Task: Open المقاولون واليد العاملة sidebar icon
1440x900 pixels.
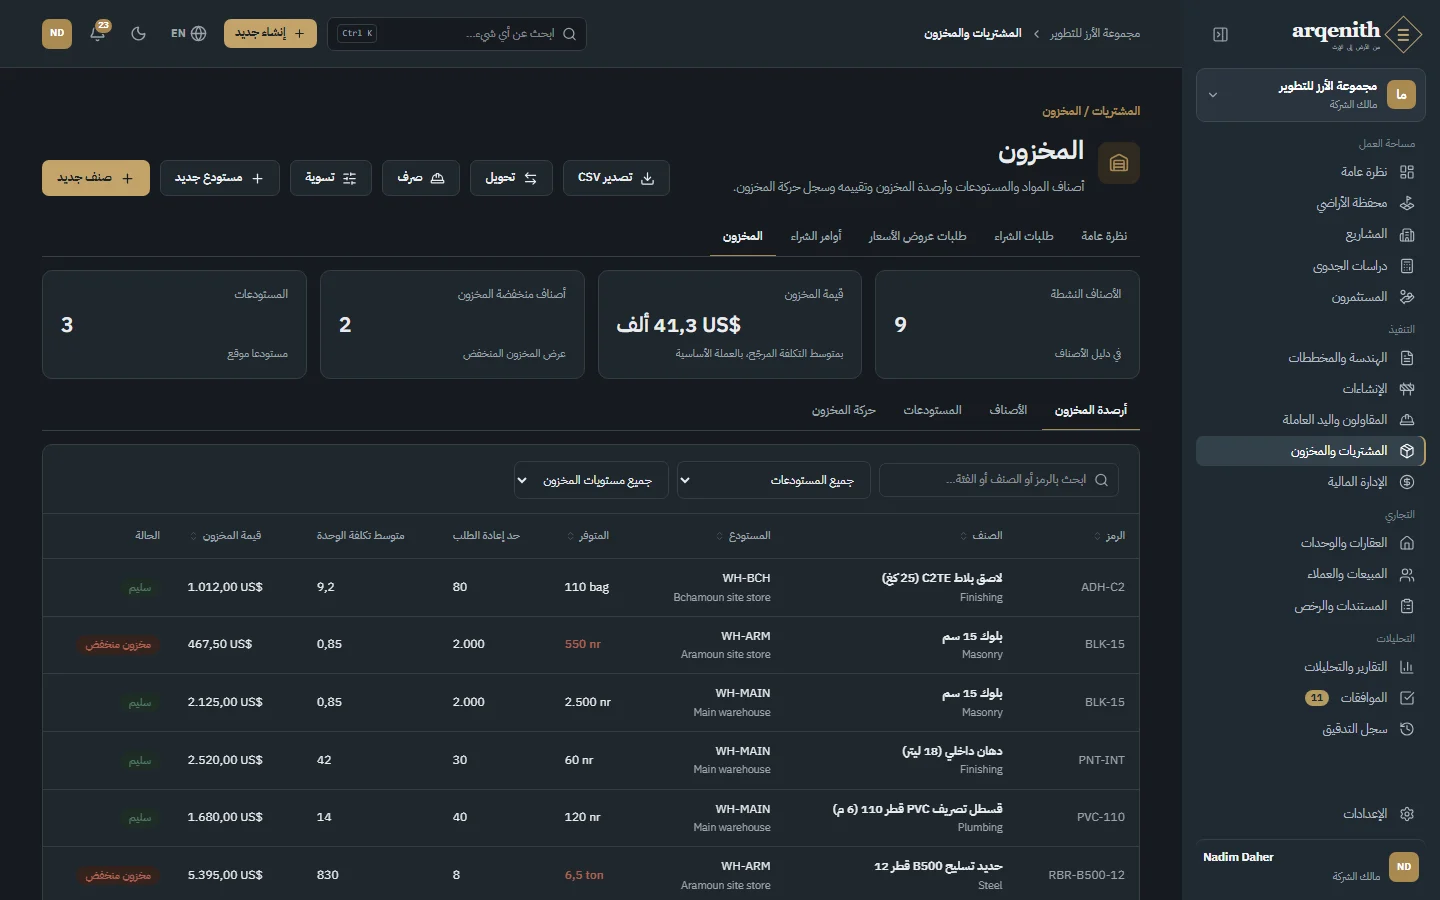Action: click(x=1407, y=420)
